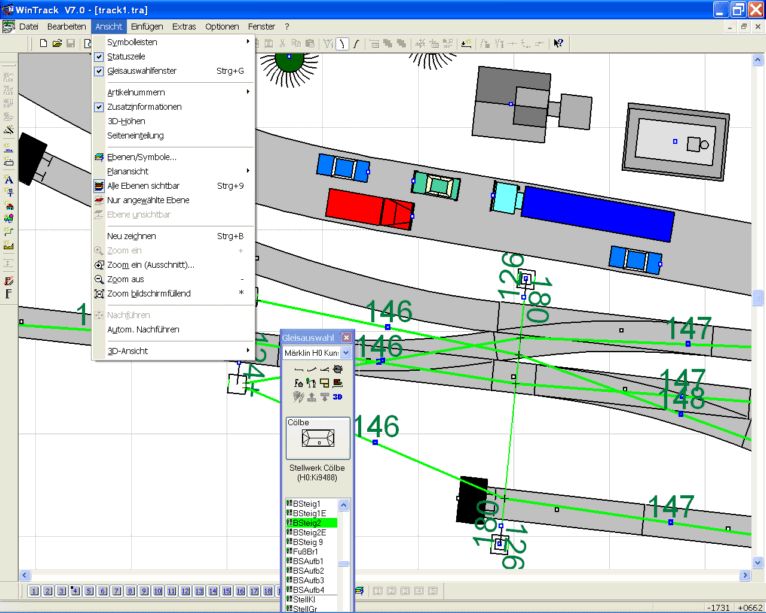Select BSteig2E in the track list
The image size is (766, 613).
[311, 533]
